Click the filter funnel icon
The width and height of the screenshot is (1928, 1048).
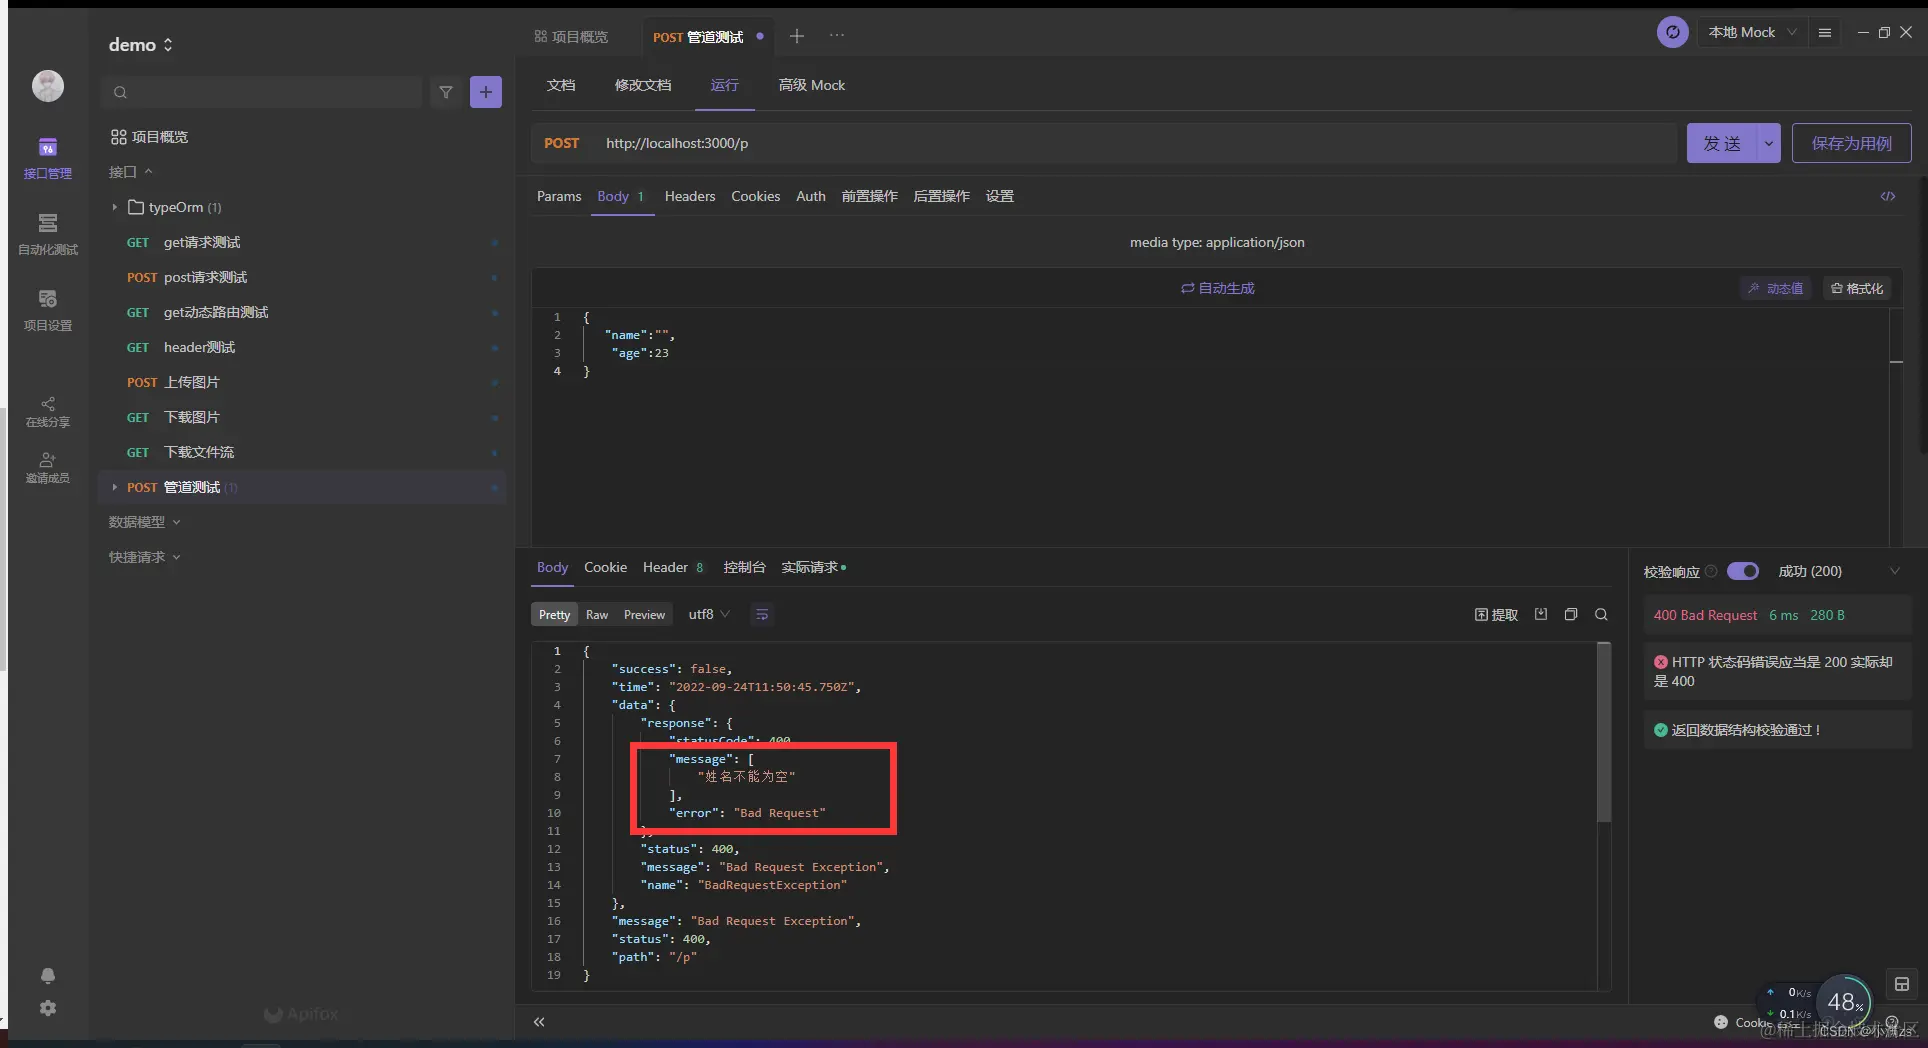coord(446,92)
